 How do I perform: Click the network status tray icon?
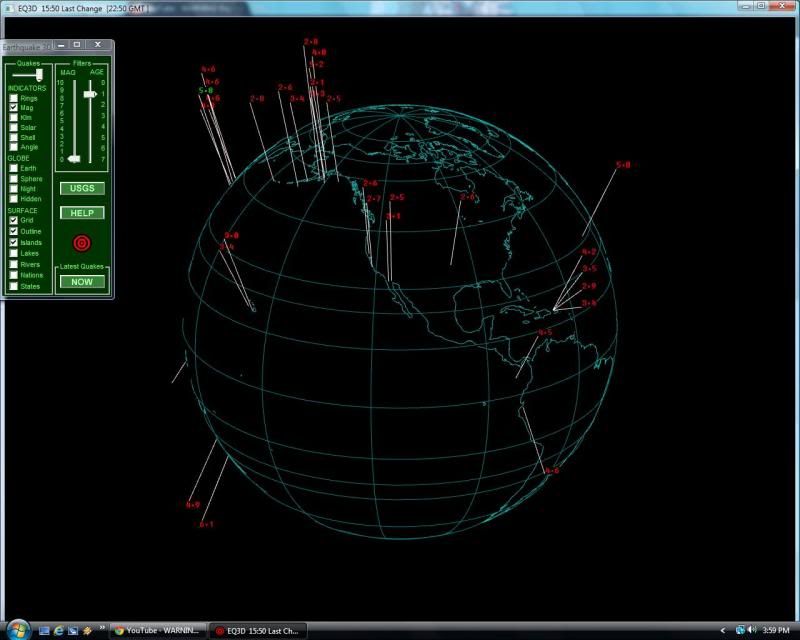click(740, 630)
